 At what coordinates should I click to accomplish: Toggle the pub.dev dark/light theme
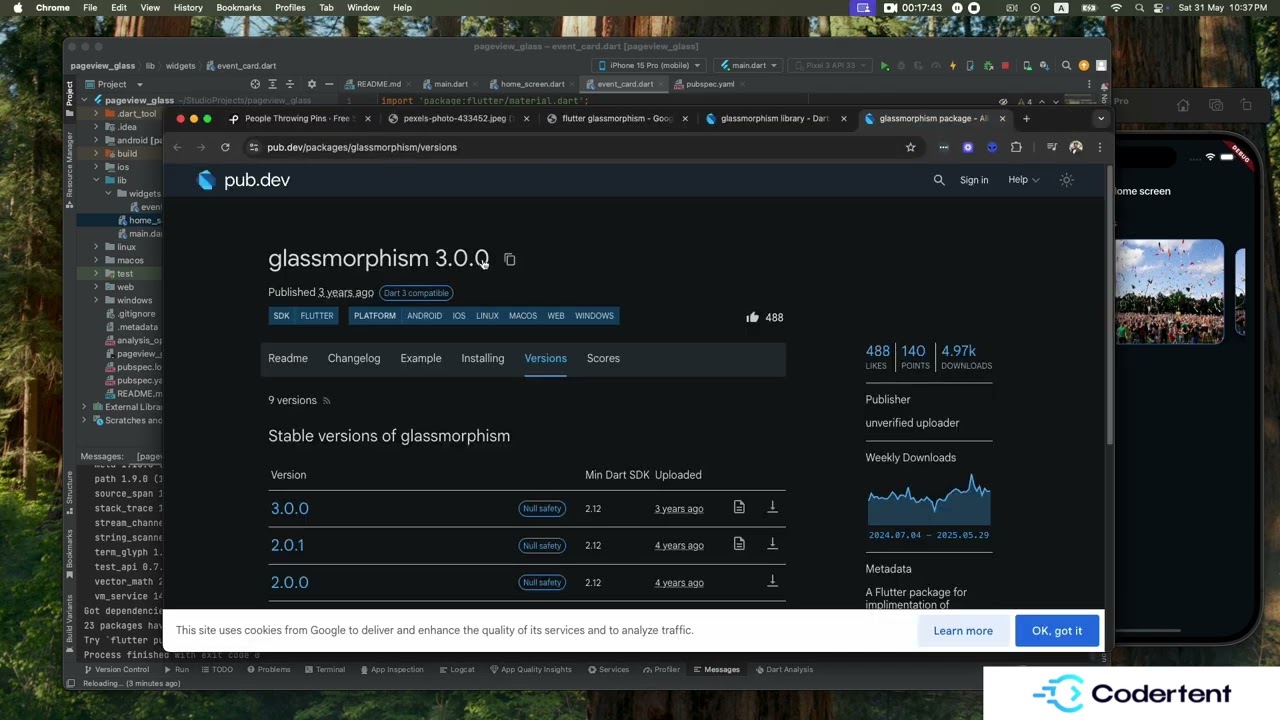click(x=1067, y=180)
